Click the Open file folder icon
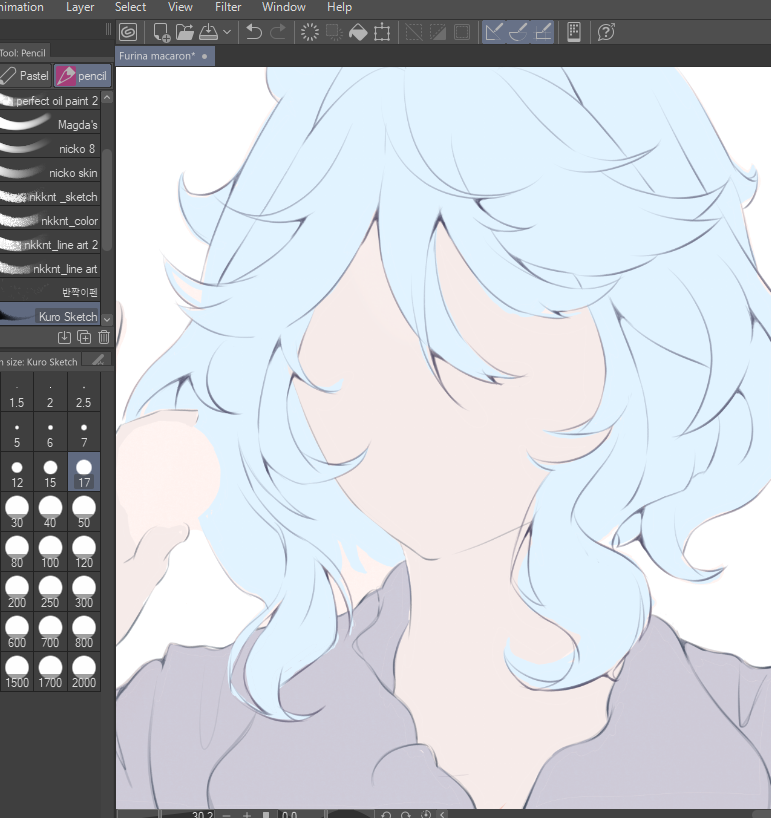The width and height of the screenshot is (771, 818). 184,32
